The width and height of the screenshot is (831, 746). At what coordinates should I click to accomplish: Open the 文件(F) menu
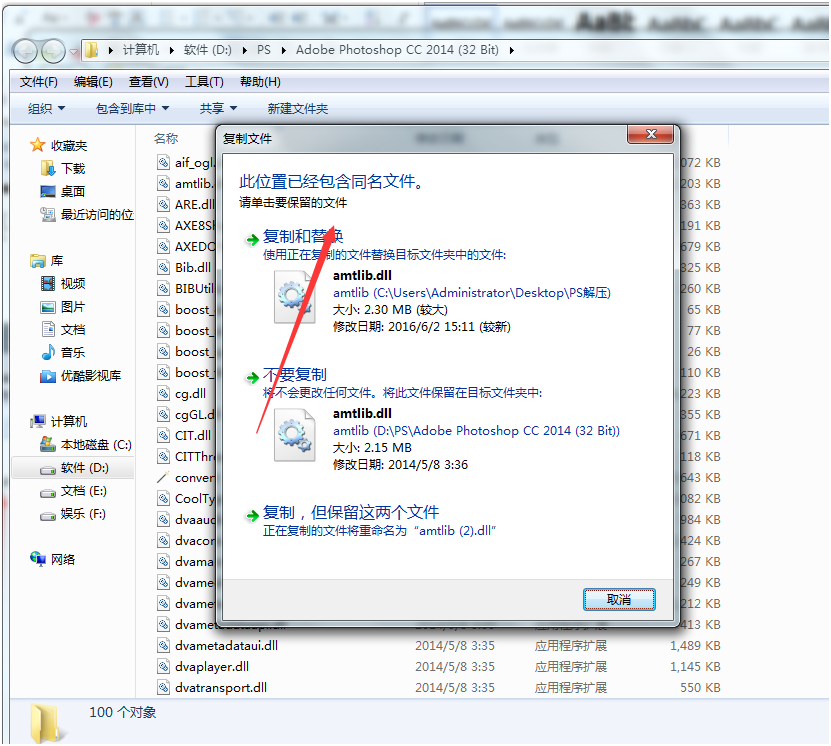pyautogui.click(x=39, y=82)
